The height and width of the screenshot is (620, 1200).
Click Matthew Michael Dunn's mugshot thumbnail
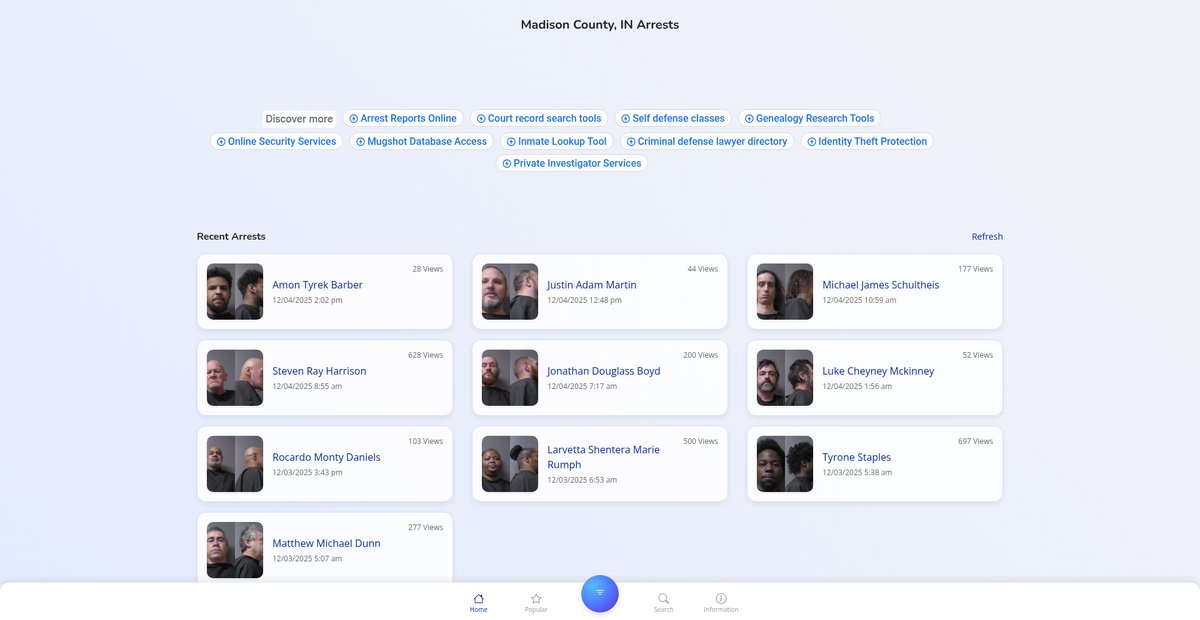pyautogui.click(x=235, y=550)
